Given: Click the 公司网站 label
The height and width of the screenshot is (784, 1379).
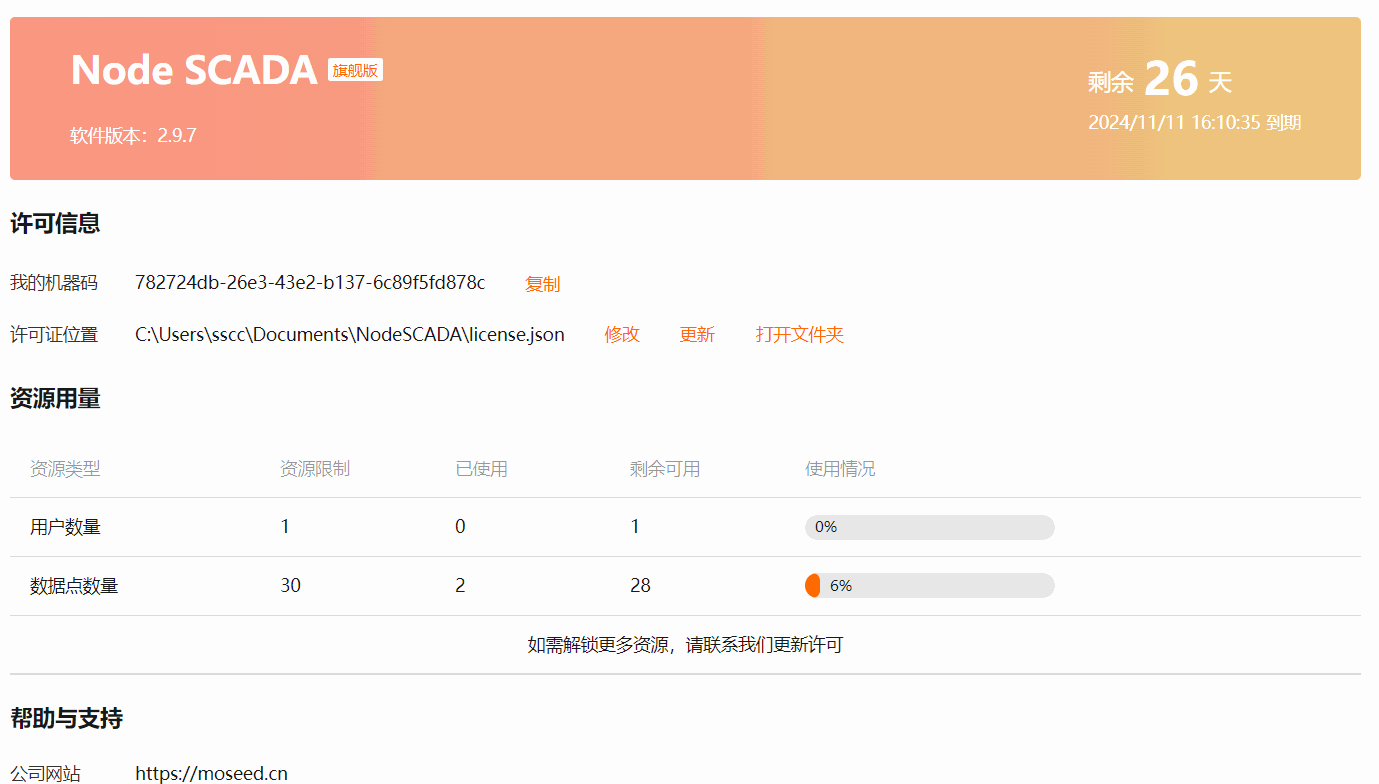Looking at the screenshot, I should coord(45,773).
